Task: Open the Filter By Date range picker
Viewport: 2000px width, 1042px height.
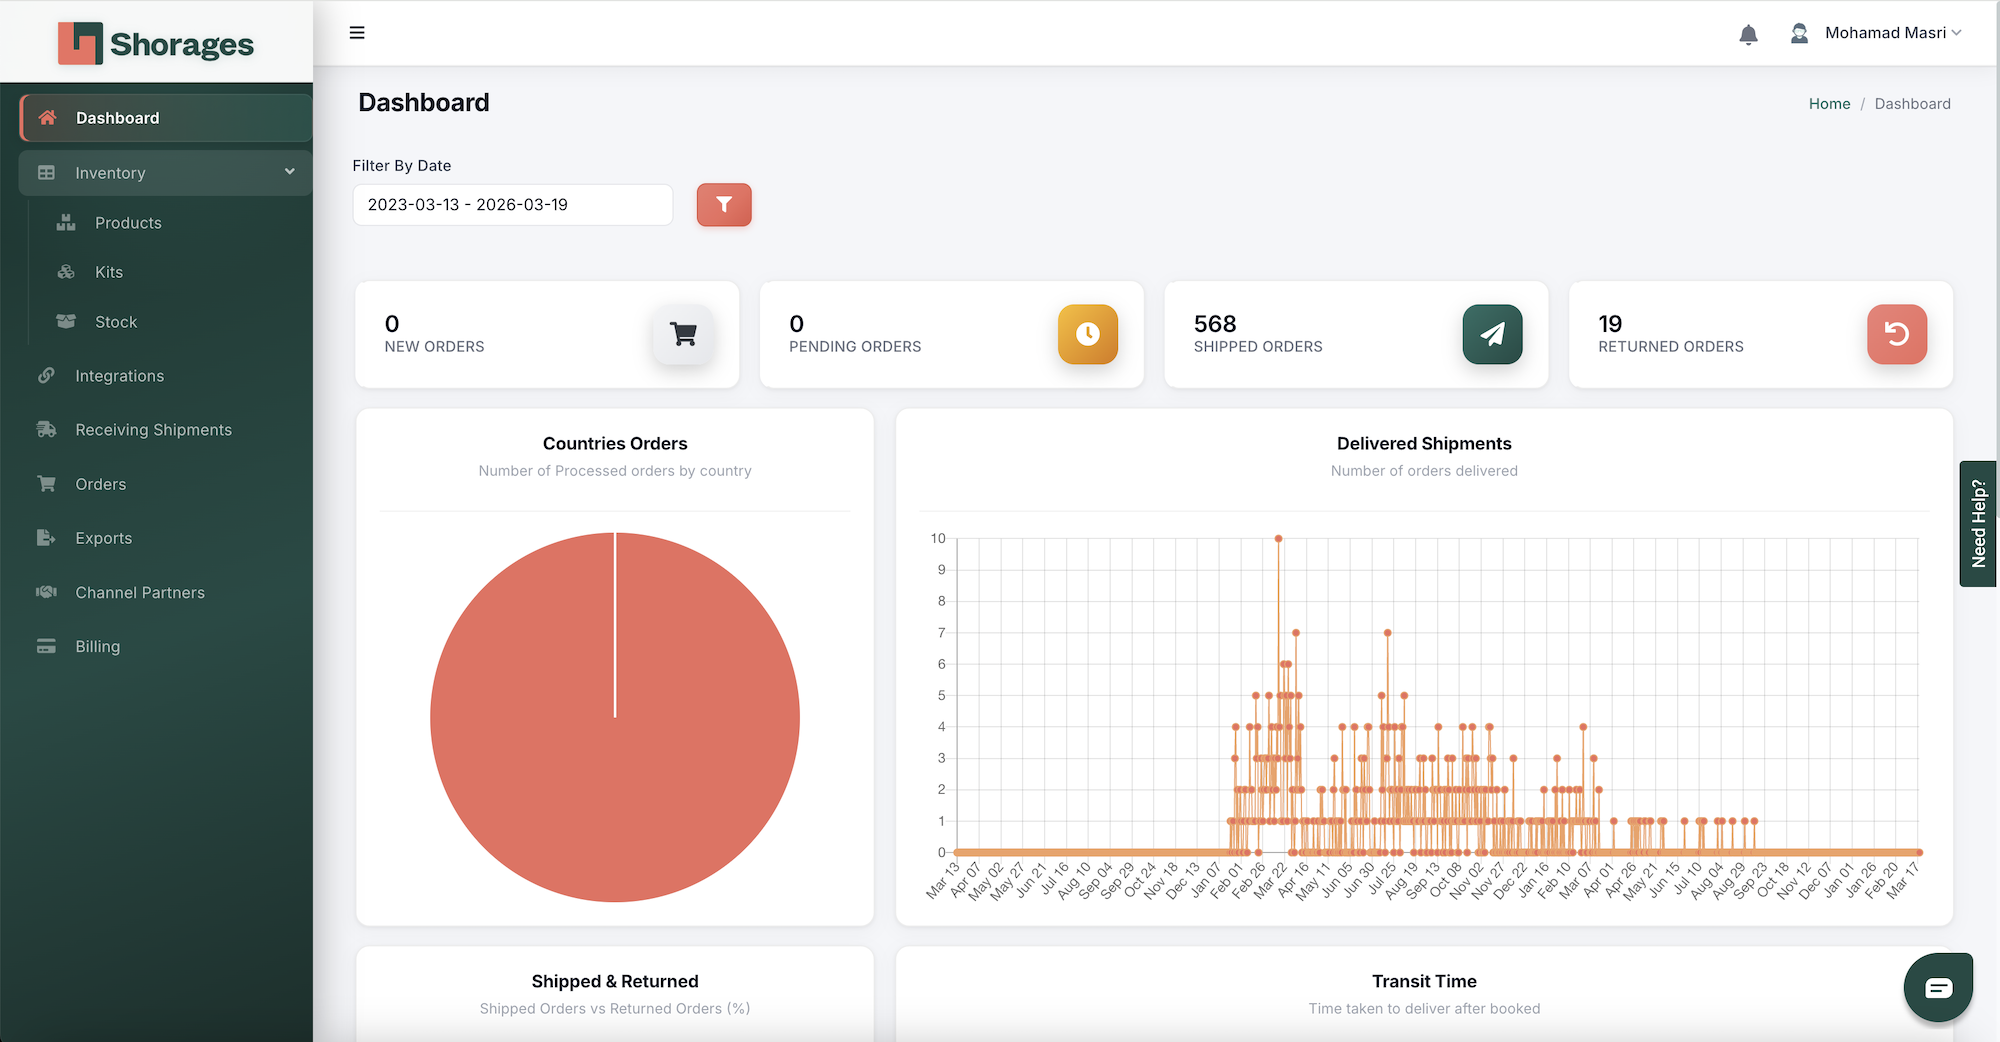Action: pos(512,204)
